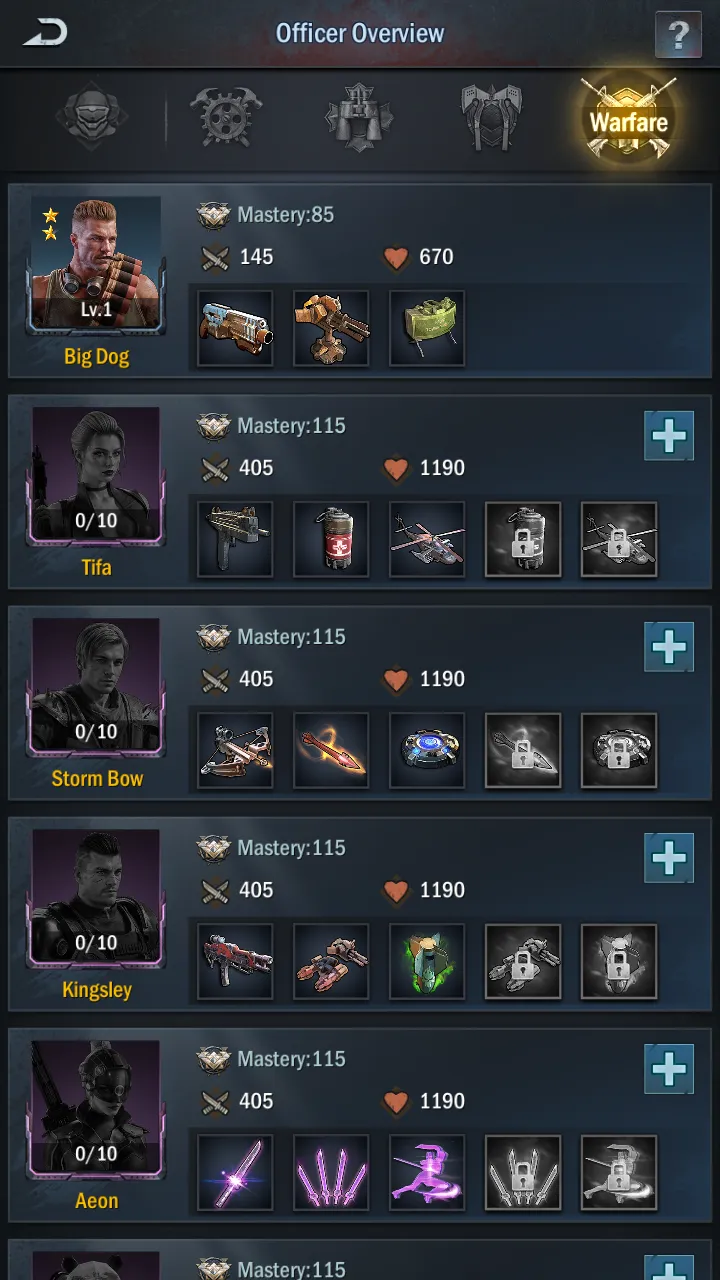This screenshot has height=1280, width=720.
Task: Add Aeon using the plus button
Action: click(x=669, y=1069)
